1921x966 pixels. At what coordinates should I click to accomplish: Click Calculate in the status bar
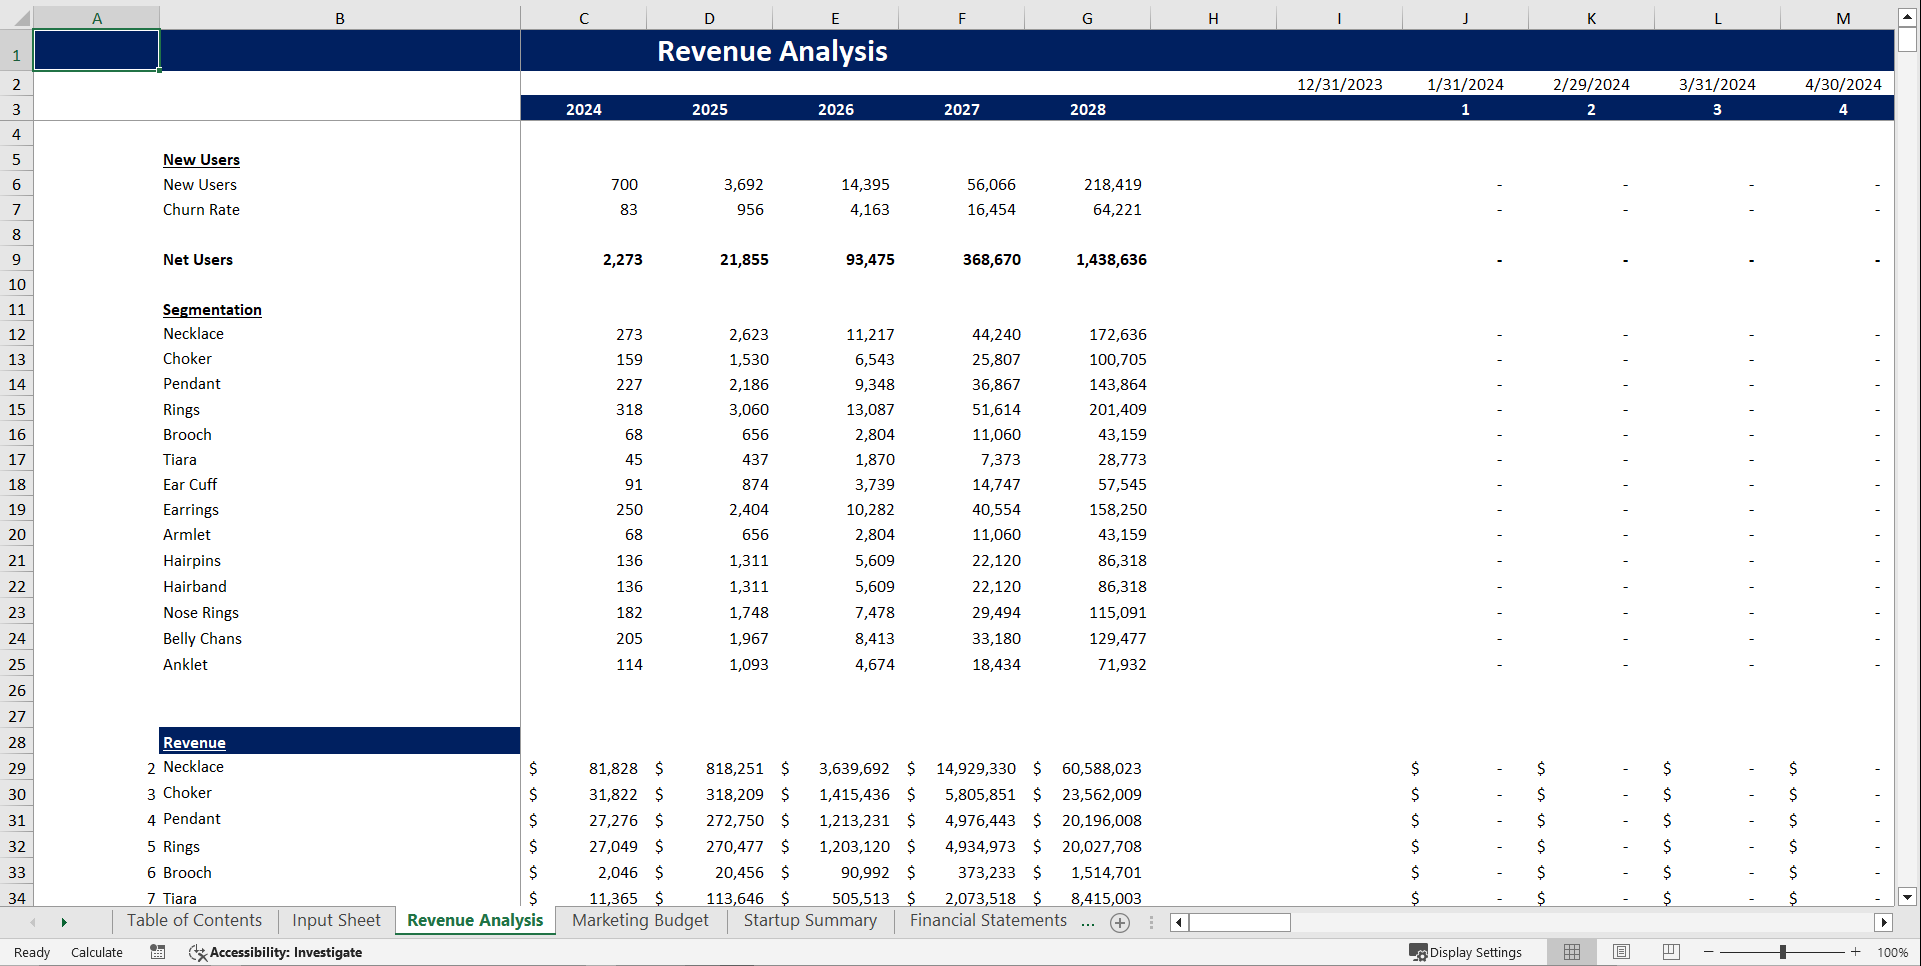[x=97, y=953]
